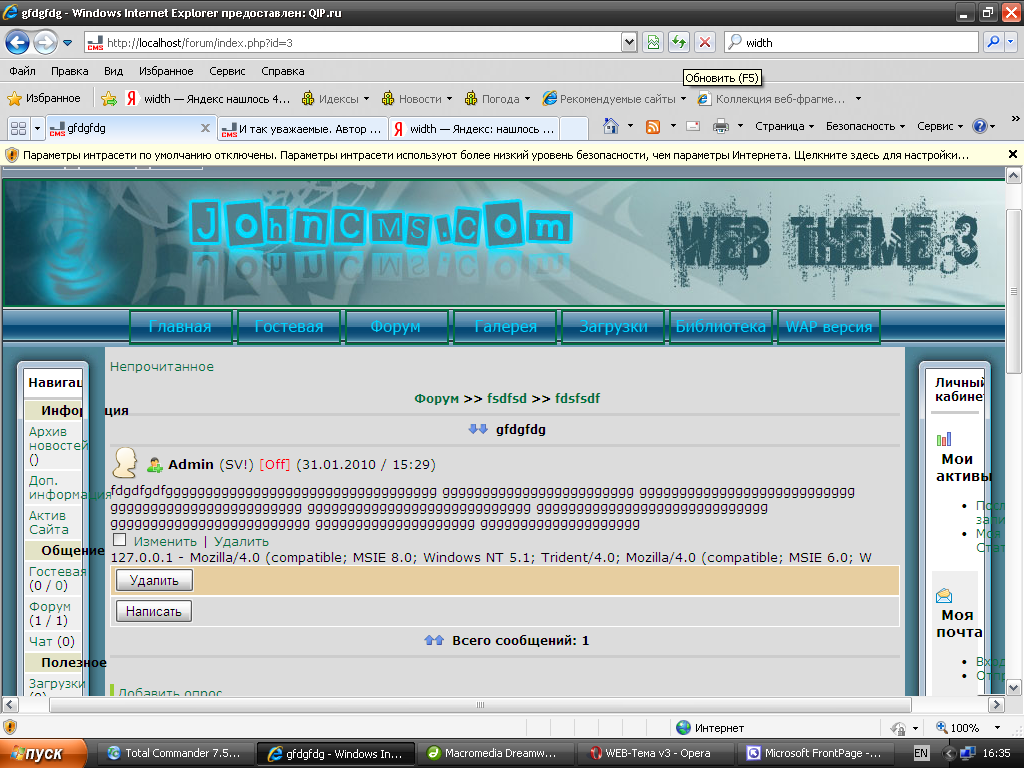Open the Безопасность command bar menu
The image size is (1024, 768).
point(865,126)
